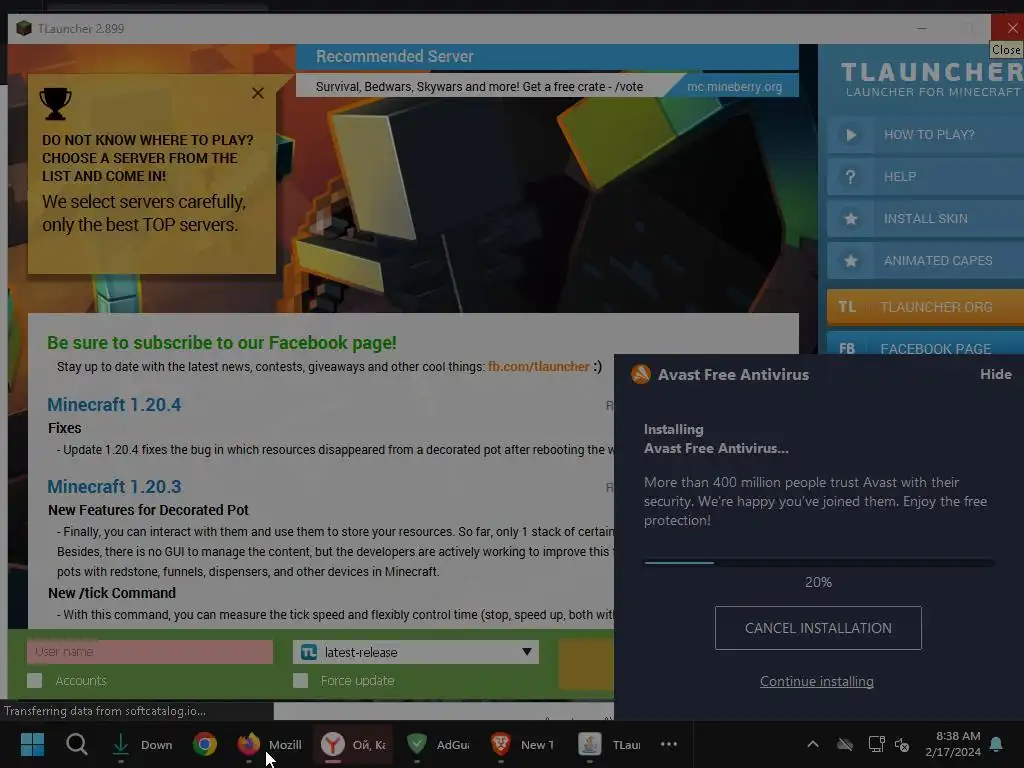Click the Cancel Installation button
This screenshot has height=768, width=1024.
click(818, 628)
